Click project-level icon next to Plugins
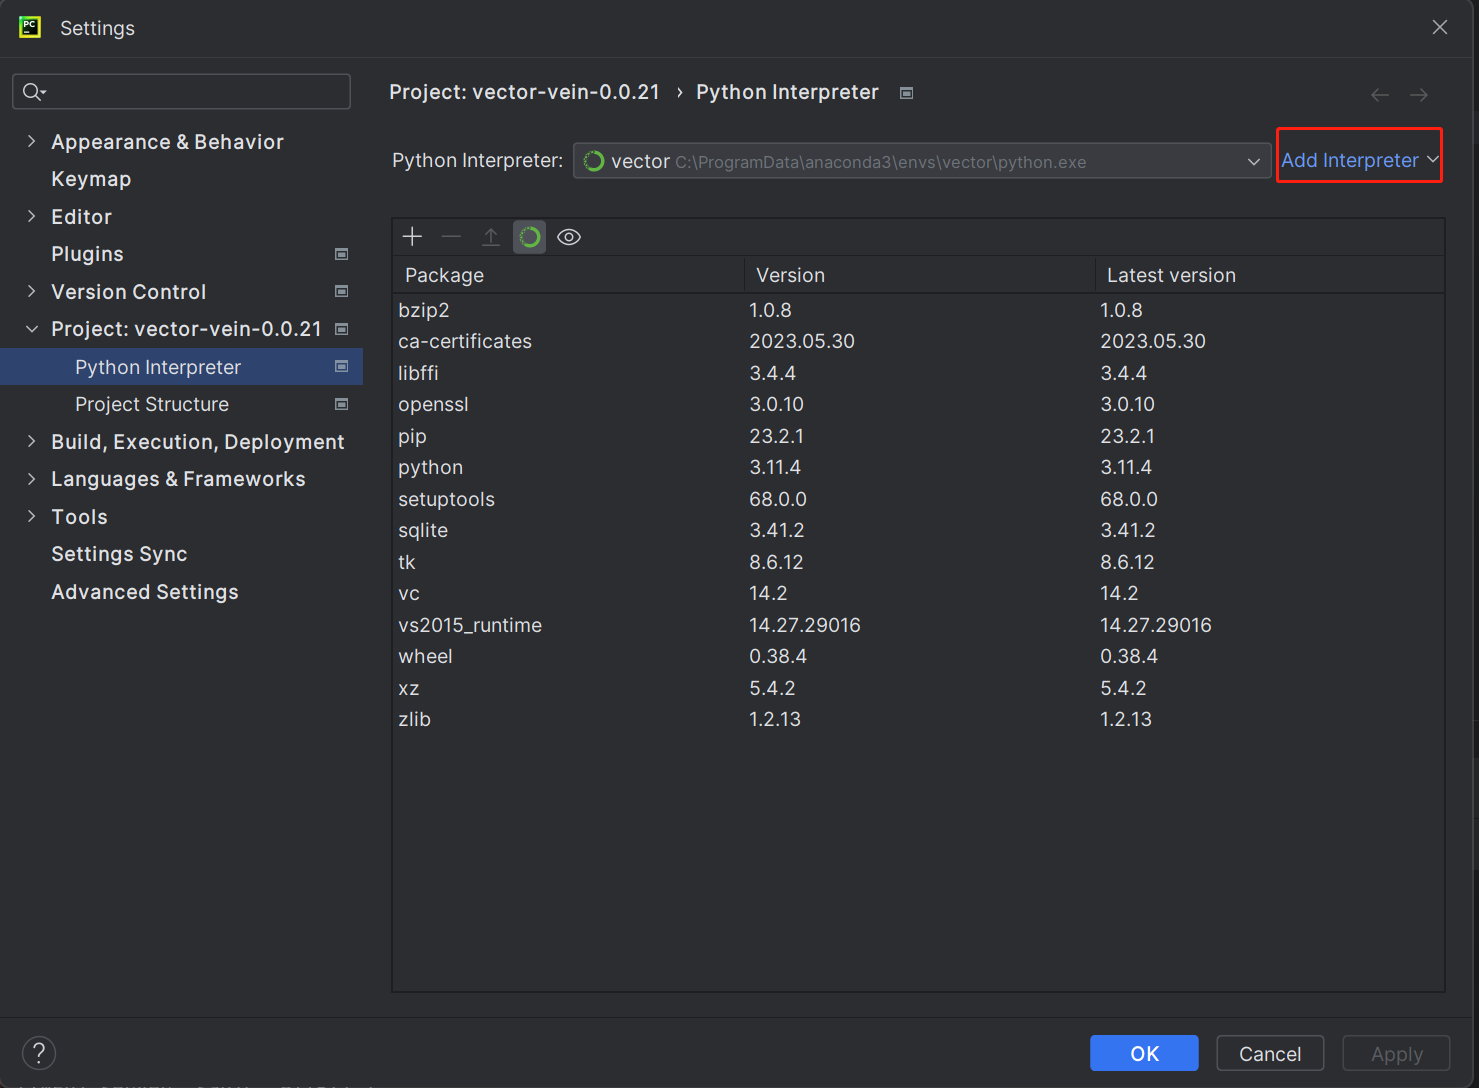 click(341, 254)
